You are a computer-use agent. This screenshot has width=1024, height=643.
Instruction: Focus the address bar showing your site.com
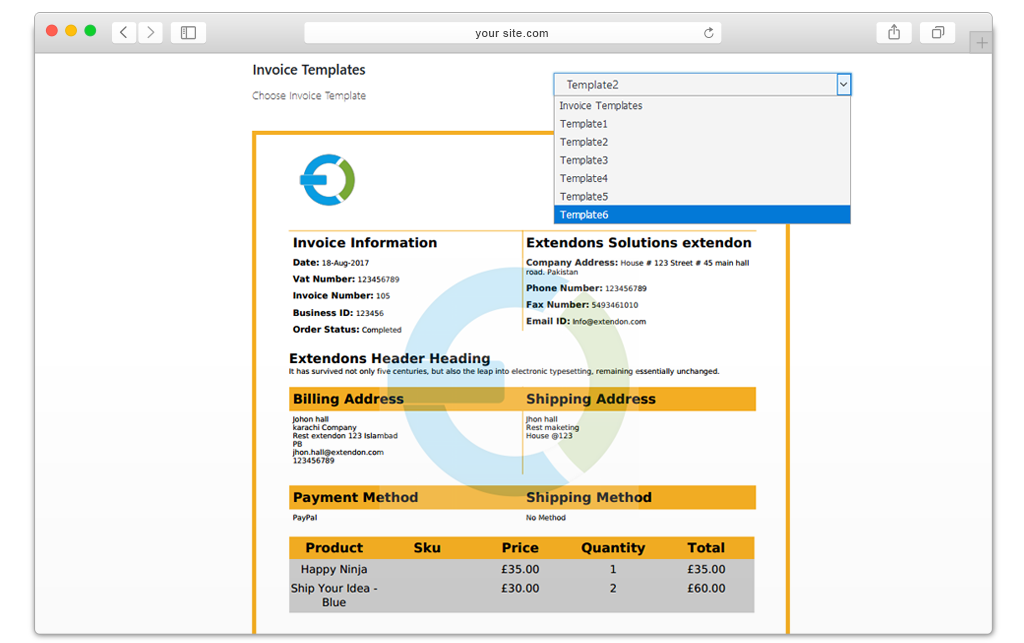tap(513, 33)
